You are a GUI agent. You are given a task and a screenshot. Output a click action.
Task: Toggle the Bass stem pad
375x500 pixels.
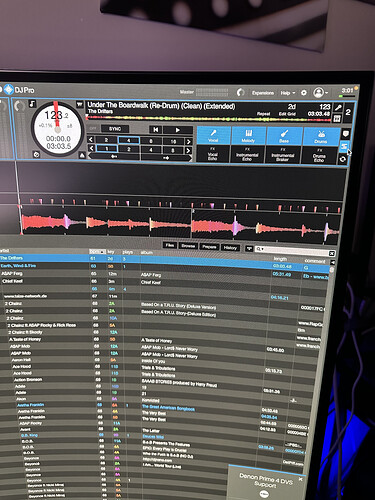284,136
